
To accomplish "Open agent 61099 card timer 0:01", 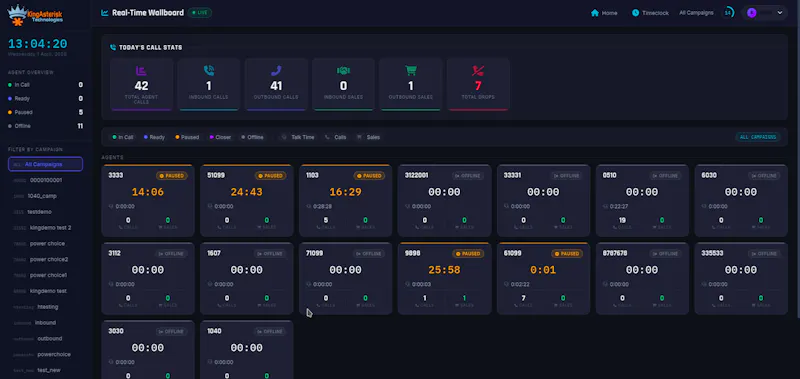I will [x=543, y=270].
